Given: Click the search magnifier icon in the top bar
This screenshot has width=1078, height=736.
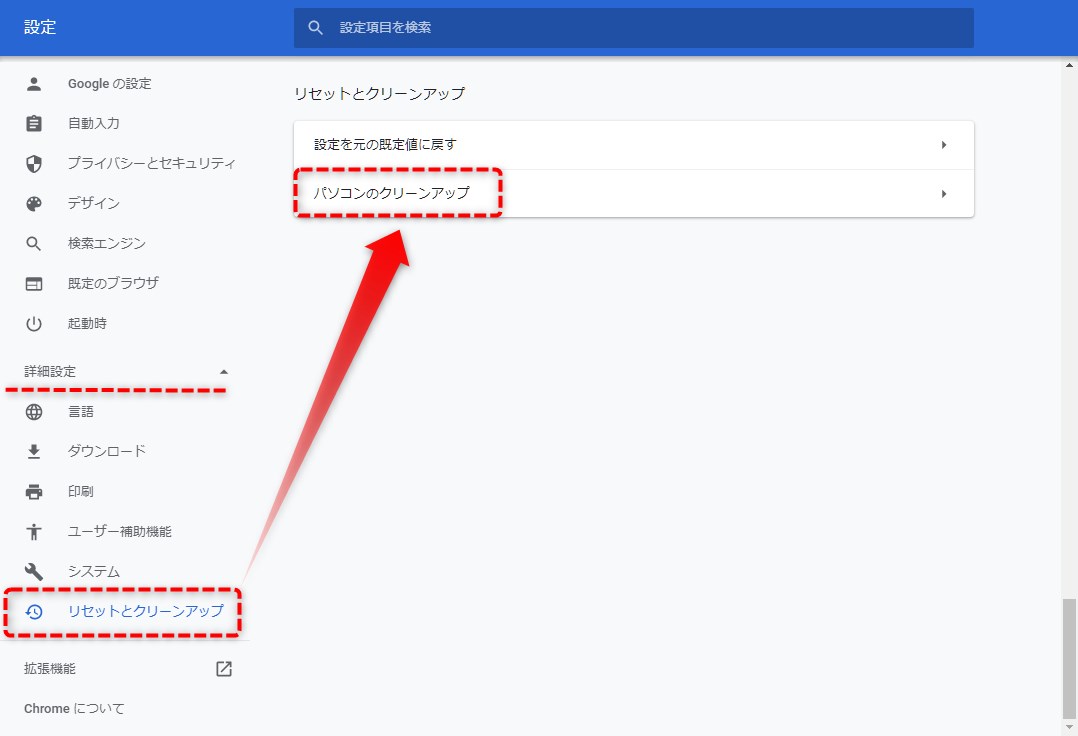Looking at the screenshot, I should coord(316,27).
